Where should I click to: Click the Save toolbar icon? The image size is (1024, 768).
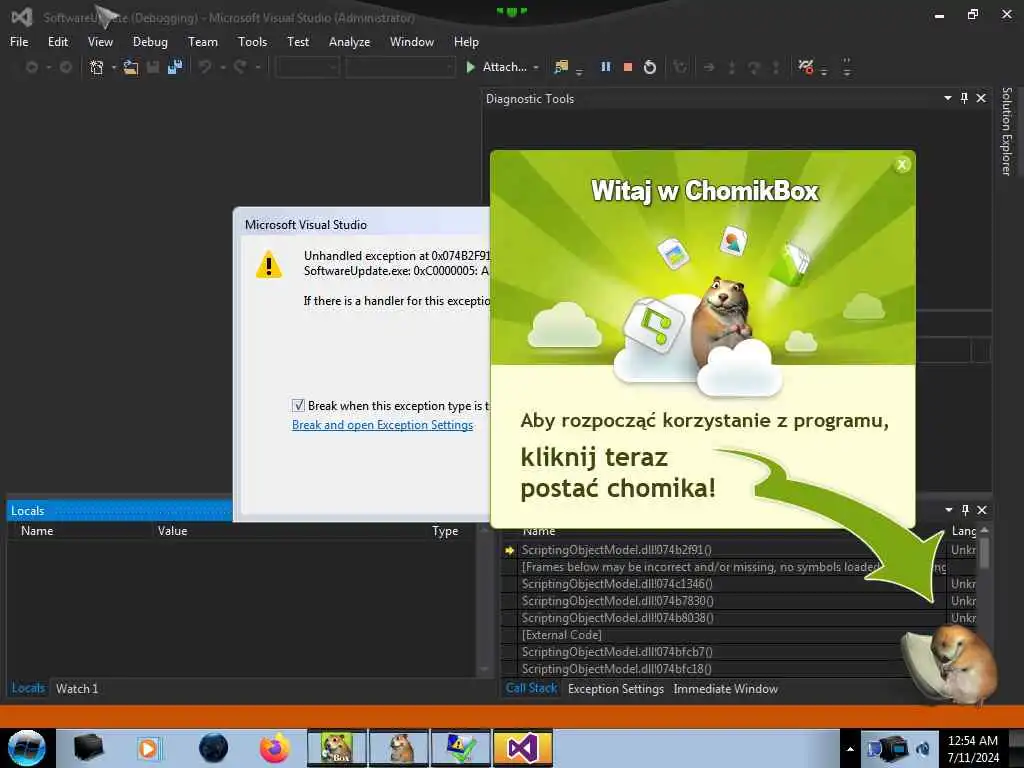click(153, 67)
